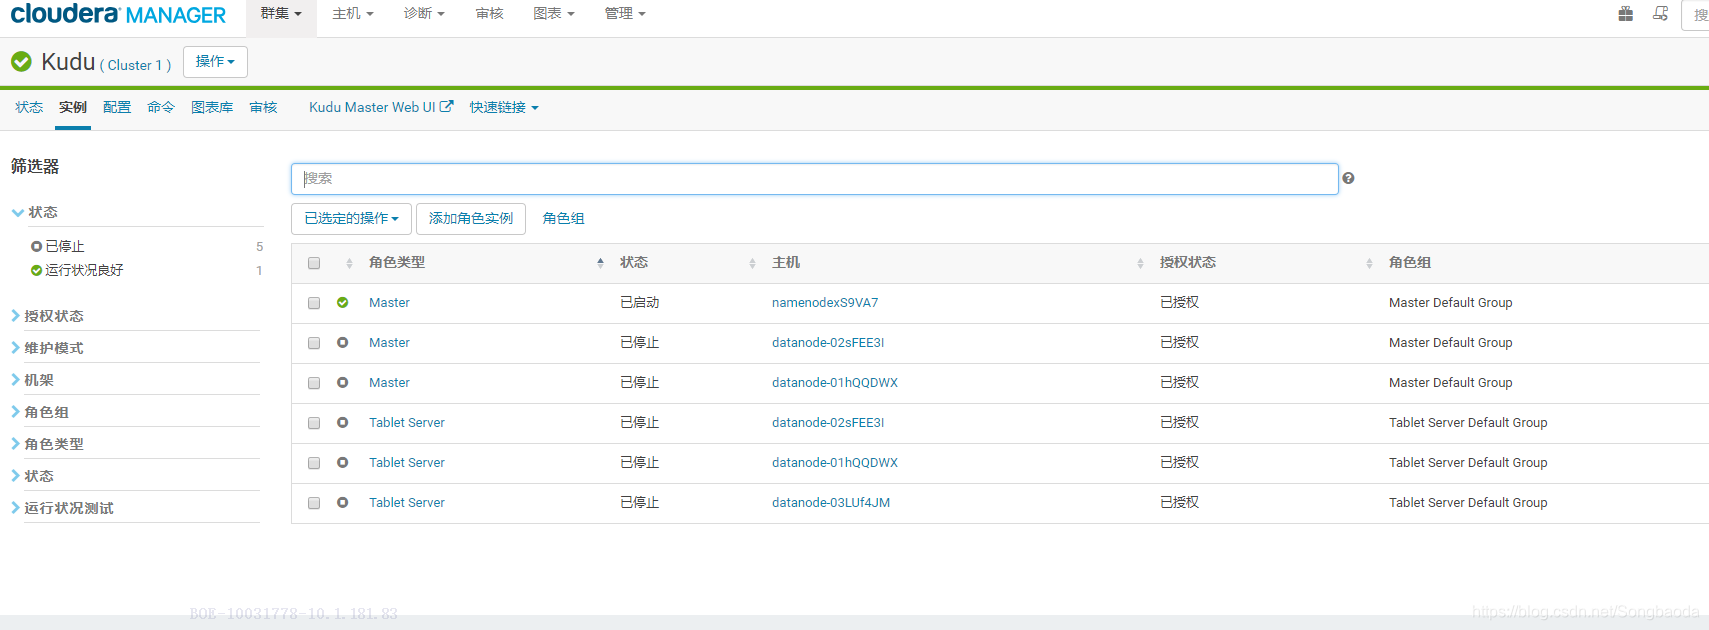Switch to the 图表库 tab
This screenshot has height=630, width=1709.
(212, 107)
